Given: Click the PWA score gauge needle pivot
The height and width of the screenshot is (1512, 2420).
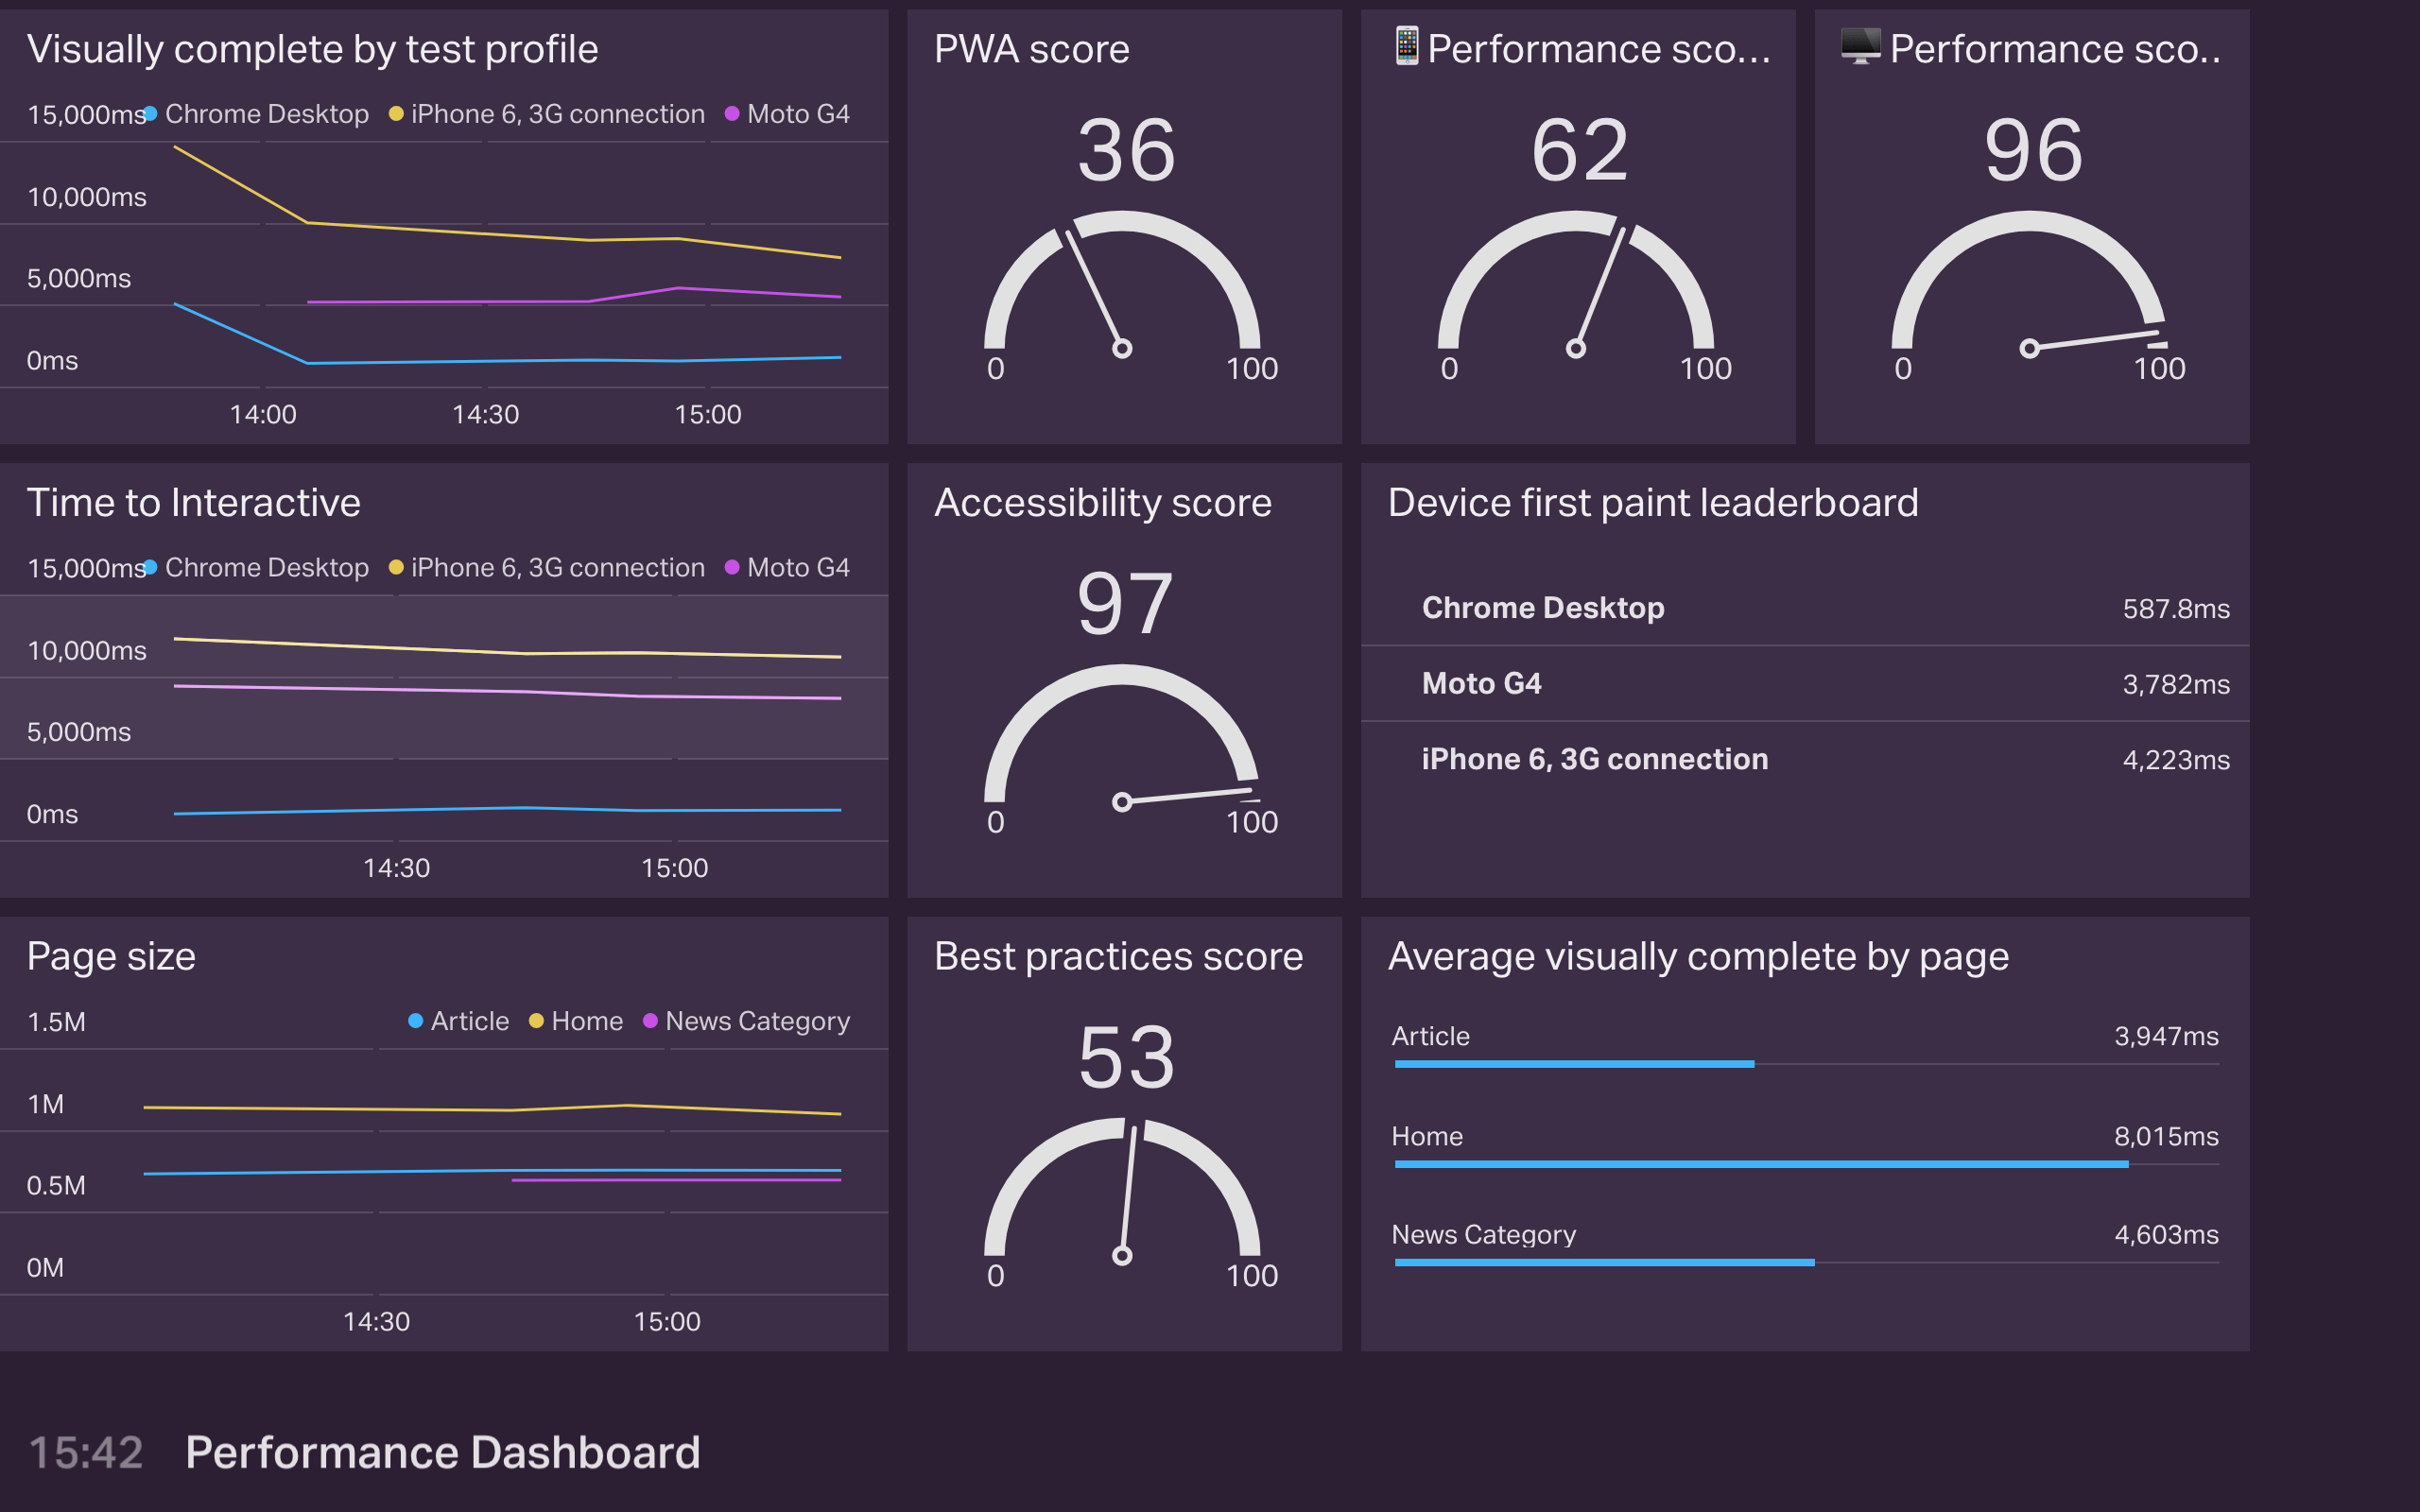Looking at the screenshot, I should (1122, 349).
